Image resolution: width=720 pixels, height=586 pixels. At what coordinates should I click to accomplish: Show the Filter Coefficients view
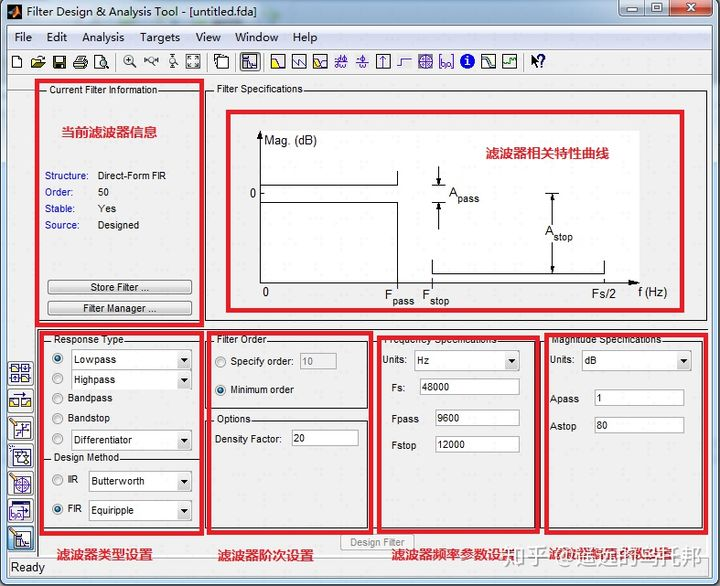446,62
